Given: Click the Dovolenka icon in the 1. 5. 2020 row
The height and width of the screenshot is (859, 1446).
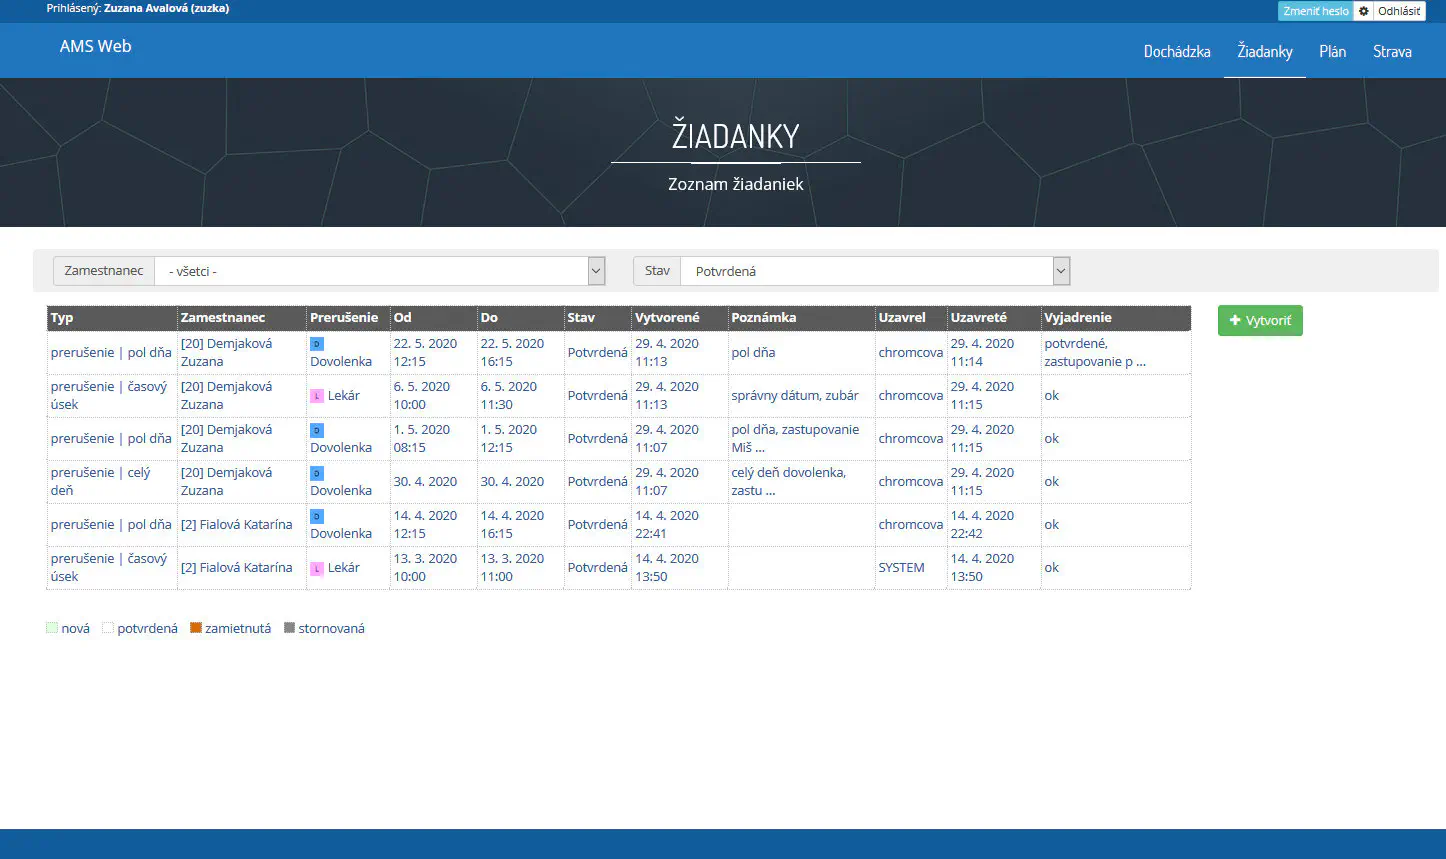Looking at the screenshot, I should (317, 430).
